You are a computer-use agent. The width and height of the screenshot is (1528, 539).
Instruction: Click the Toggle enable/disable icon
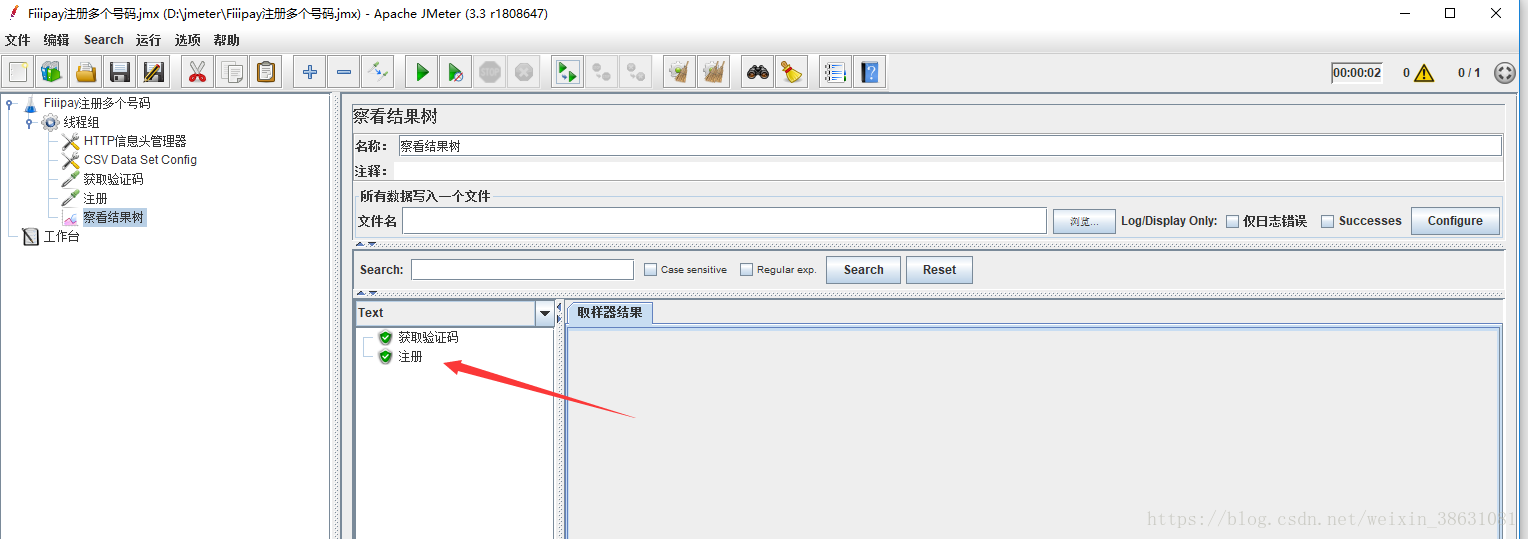377,72
